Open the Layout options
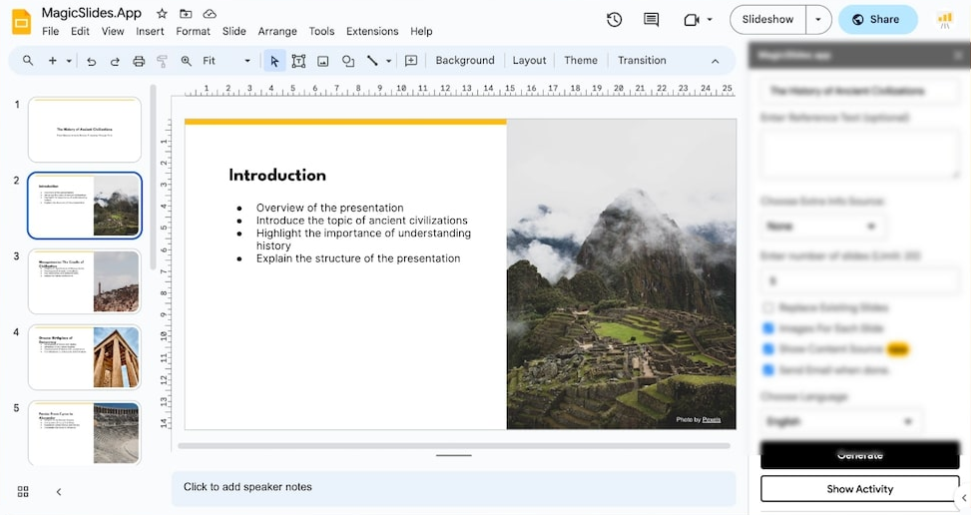This screenshot has width=971, height=515. (529, 61)
